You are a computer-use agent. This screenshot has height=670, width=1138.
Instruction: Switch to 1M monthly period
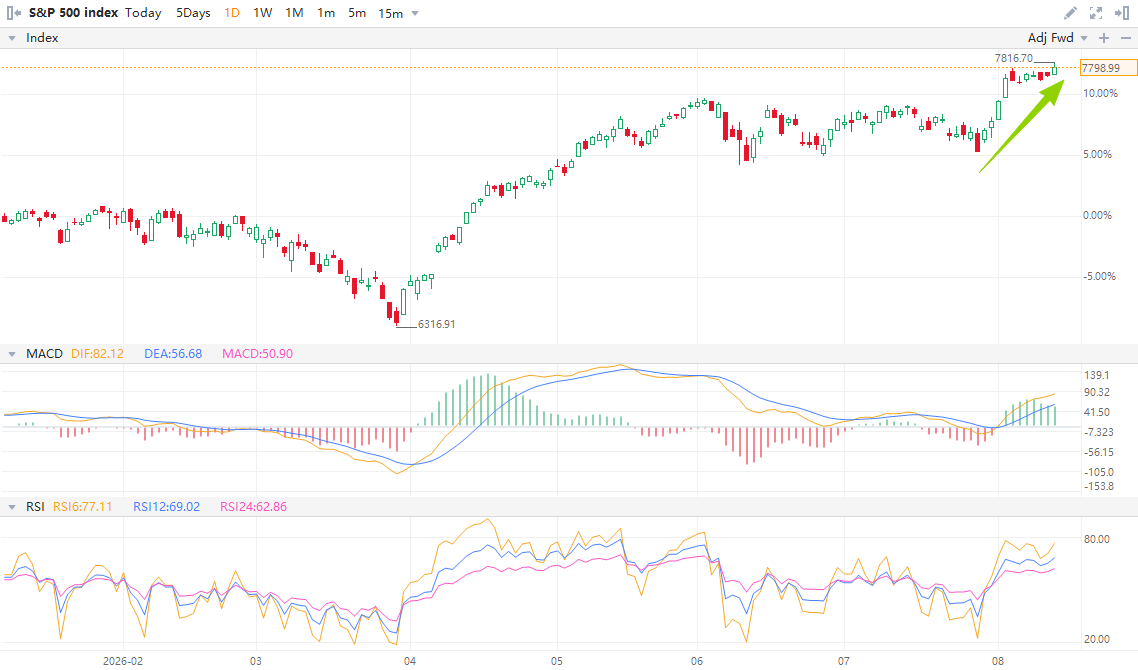(x=294, y=13)
